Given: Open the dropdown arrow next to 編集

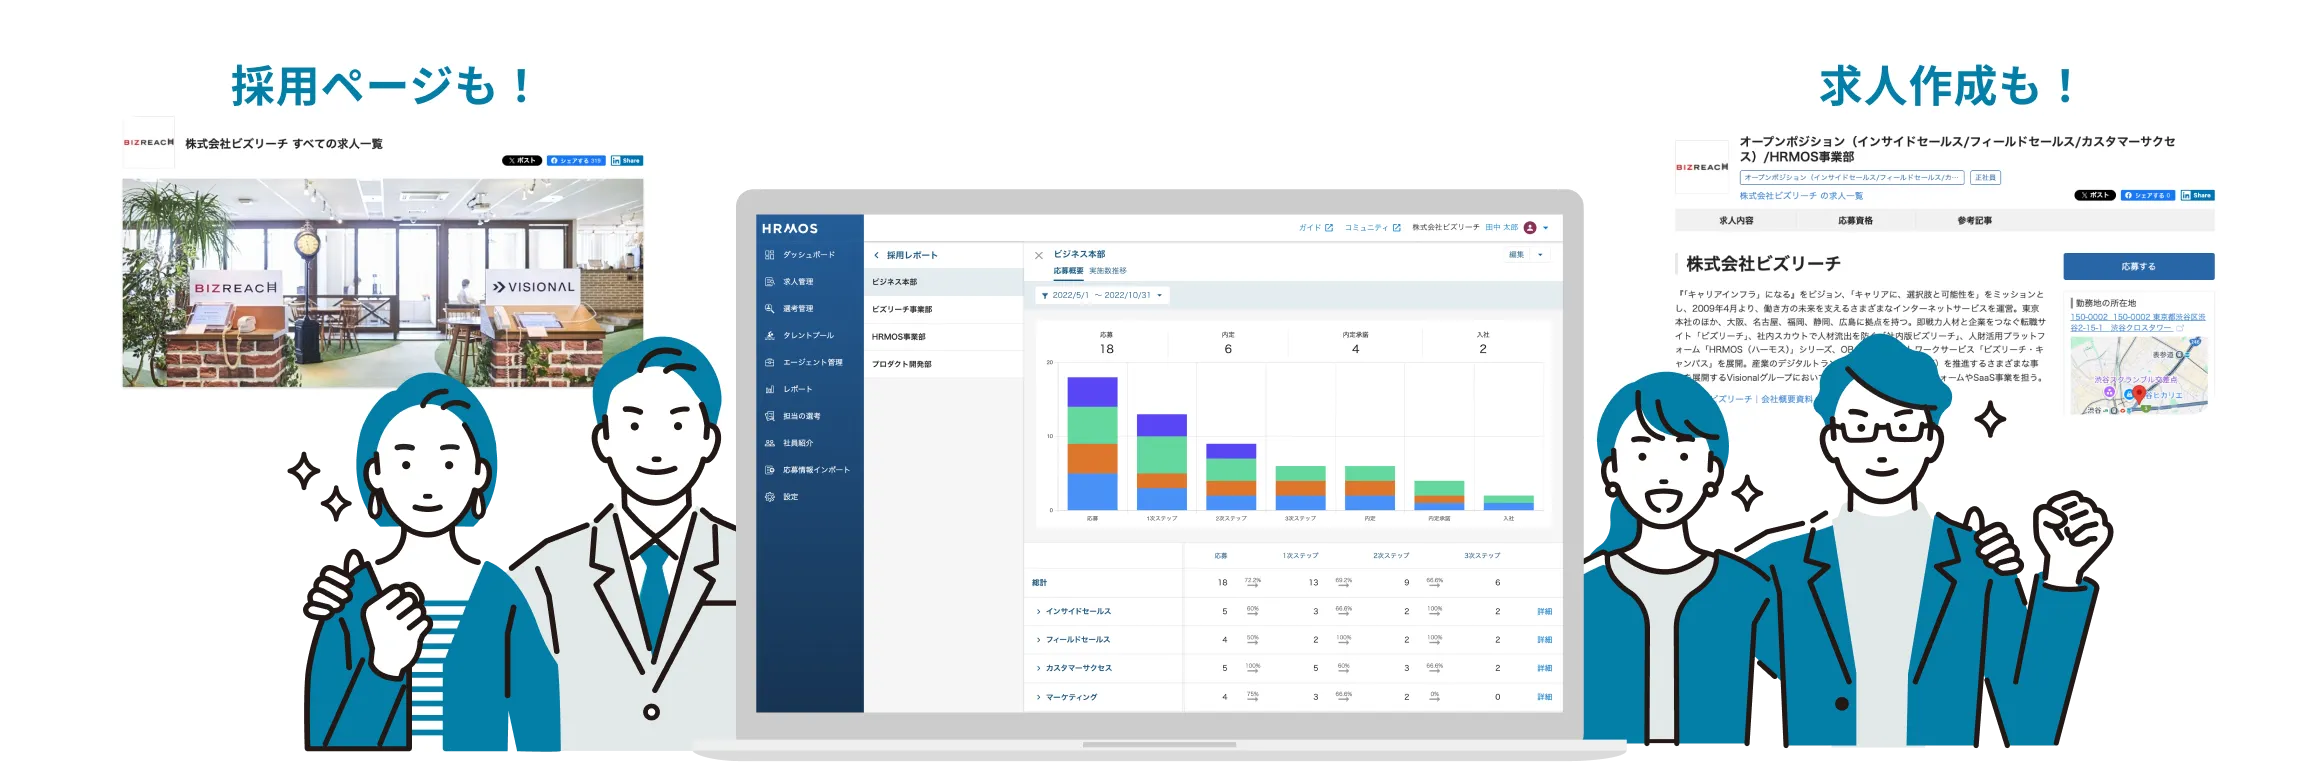Looking at the screenshot, I should (1540, 255).
